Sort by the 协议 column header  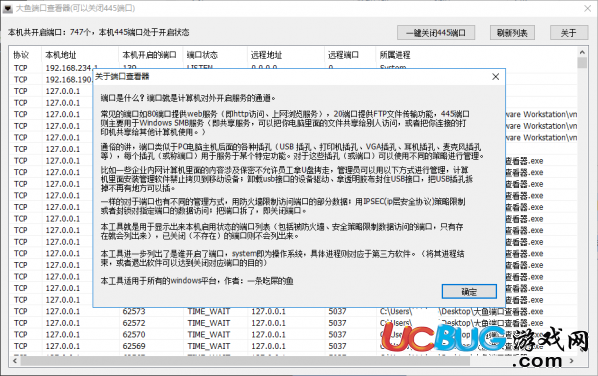26,55
